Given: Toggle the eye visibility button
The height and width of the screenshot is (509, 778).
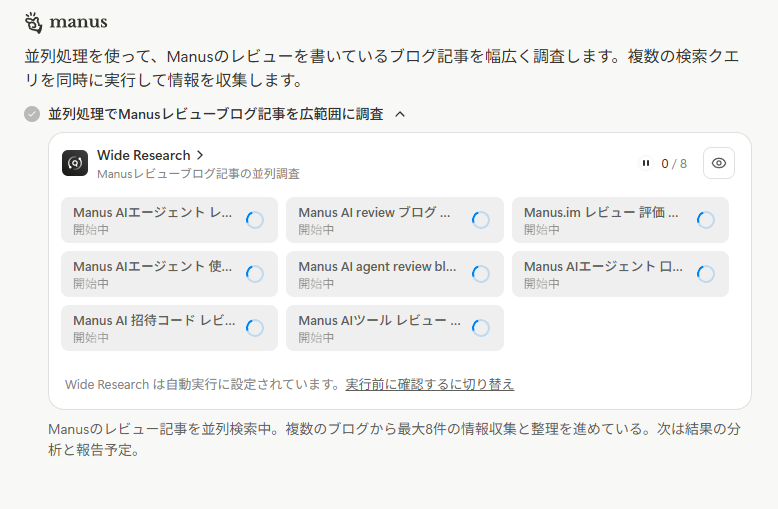Looking at the screenshot, I should [x=719, y=163].
